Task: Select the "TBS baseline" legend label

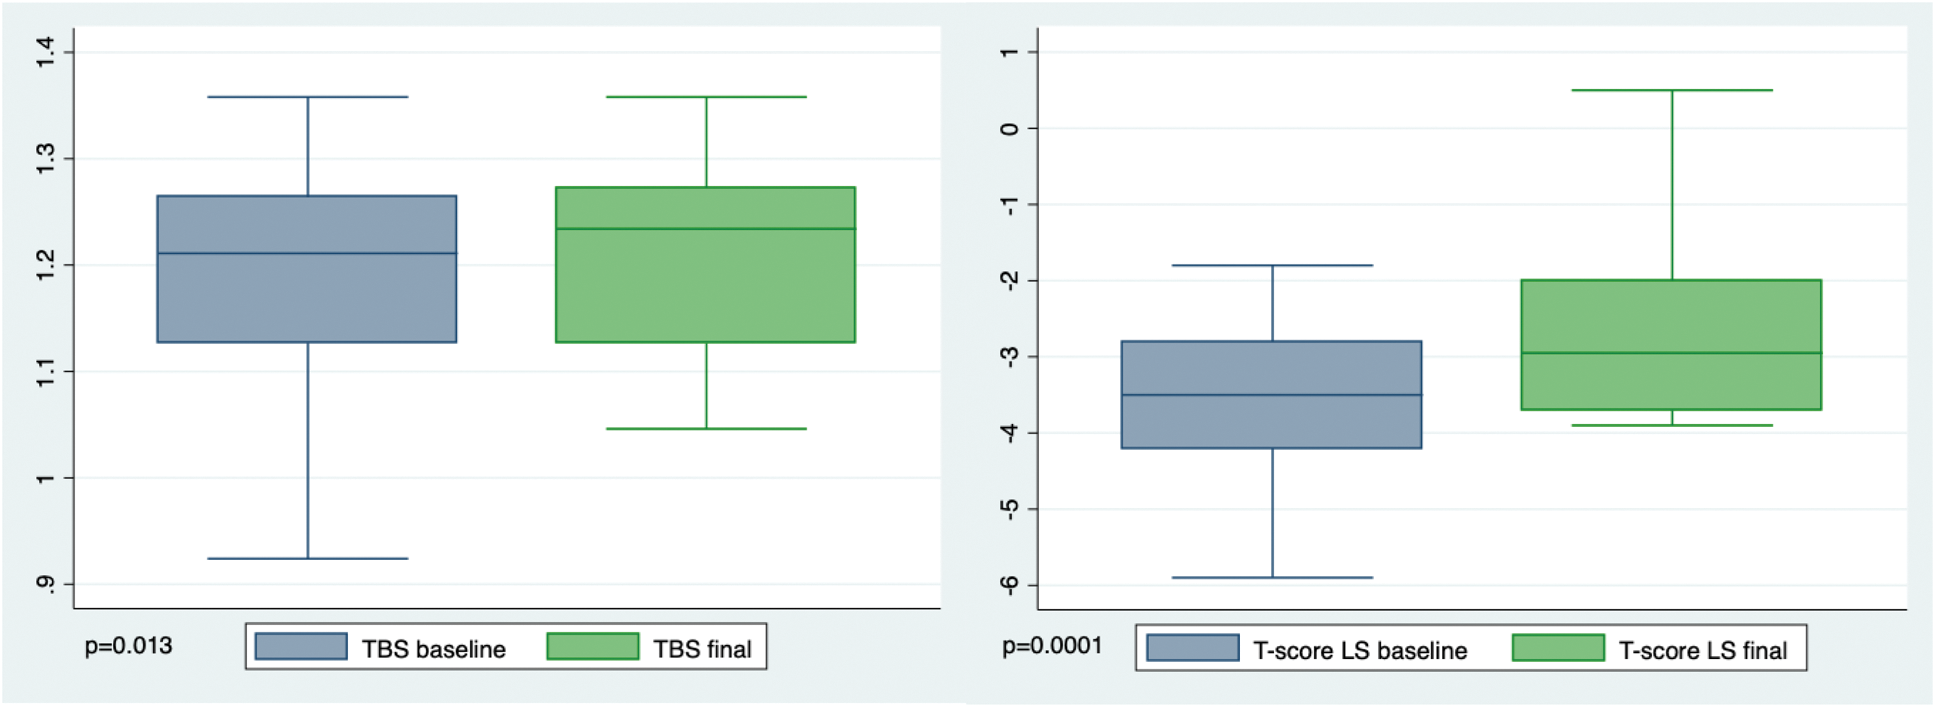Action: coord(434,649)
